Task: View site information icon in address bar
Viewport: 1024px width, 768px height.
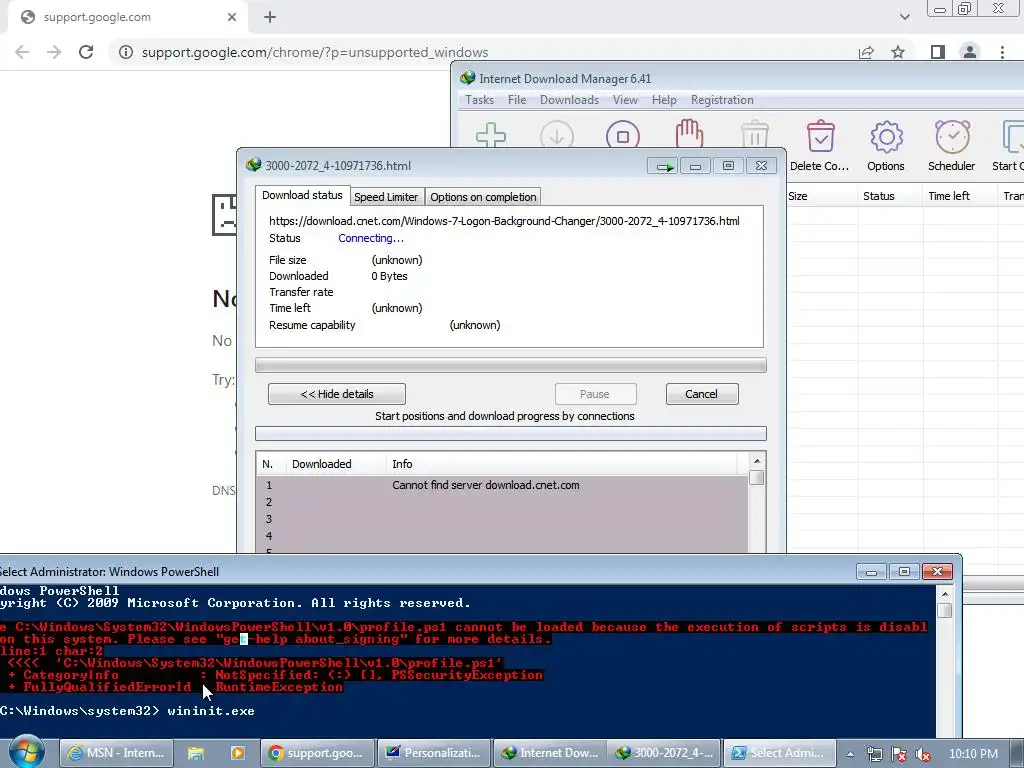Action: point(125,52)
